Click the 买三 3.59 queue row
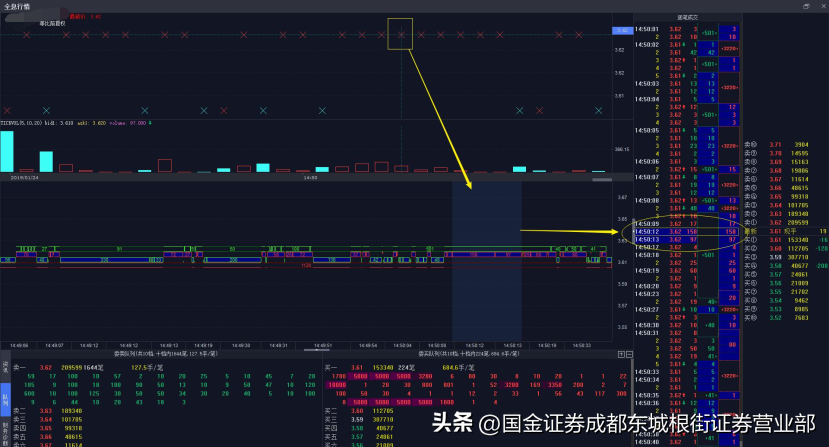This screenshot has width=829, height=447. click(x=360, y=419)
